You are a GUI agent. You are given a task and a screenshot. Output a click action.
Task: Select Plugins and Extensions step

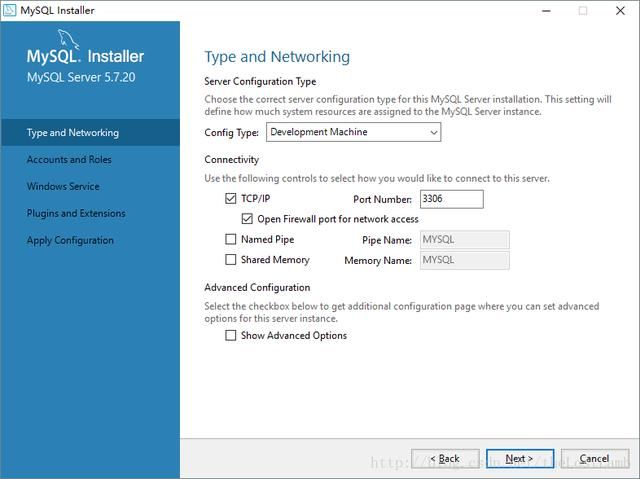76,213
